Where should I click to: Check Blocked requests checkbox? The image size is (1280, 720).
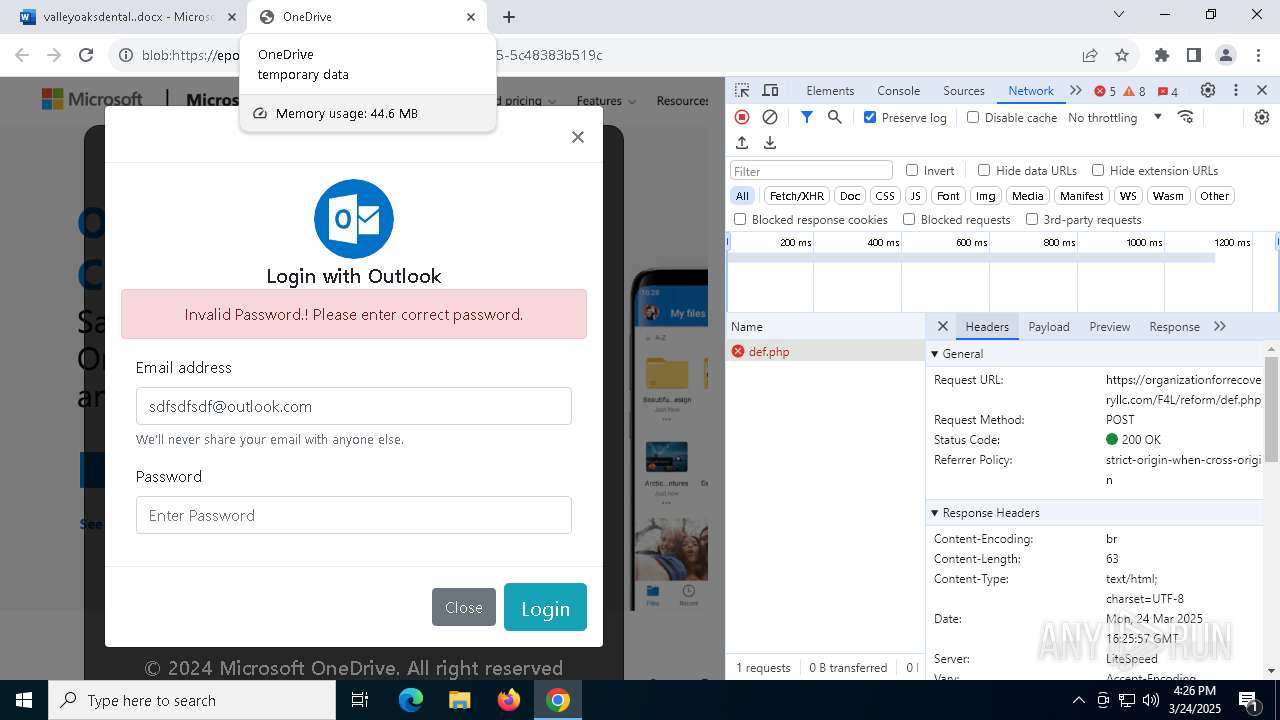pyautogui.click(x=909, y=219)
